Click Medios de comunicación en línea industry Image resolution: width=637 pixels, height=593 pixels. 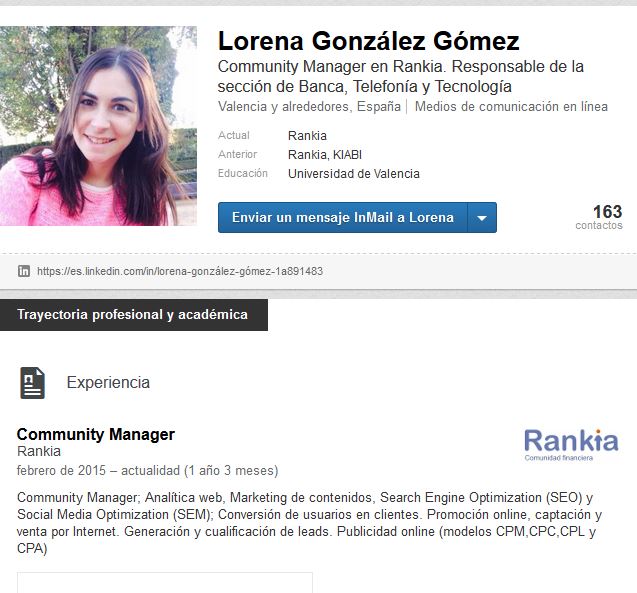[511, 106]
